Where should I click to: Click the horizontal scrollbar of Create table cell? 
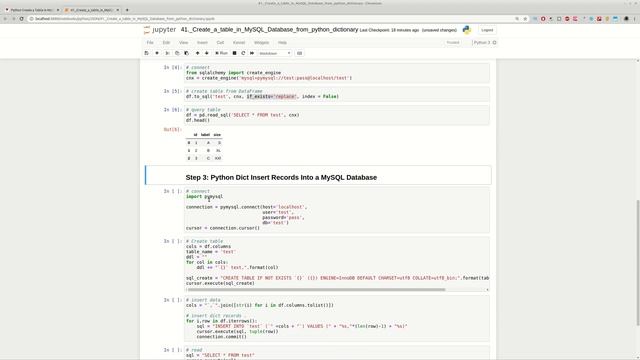click(317, 289)
